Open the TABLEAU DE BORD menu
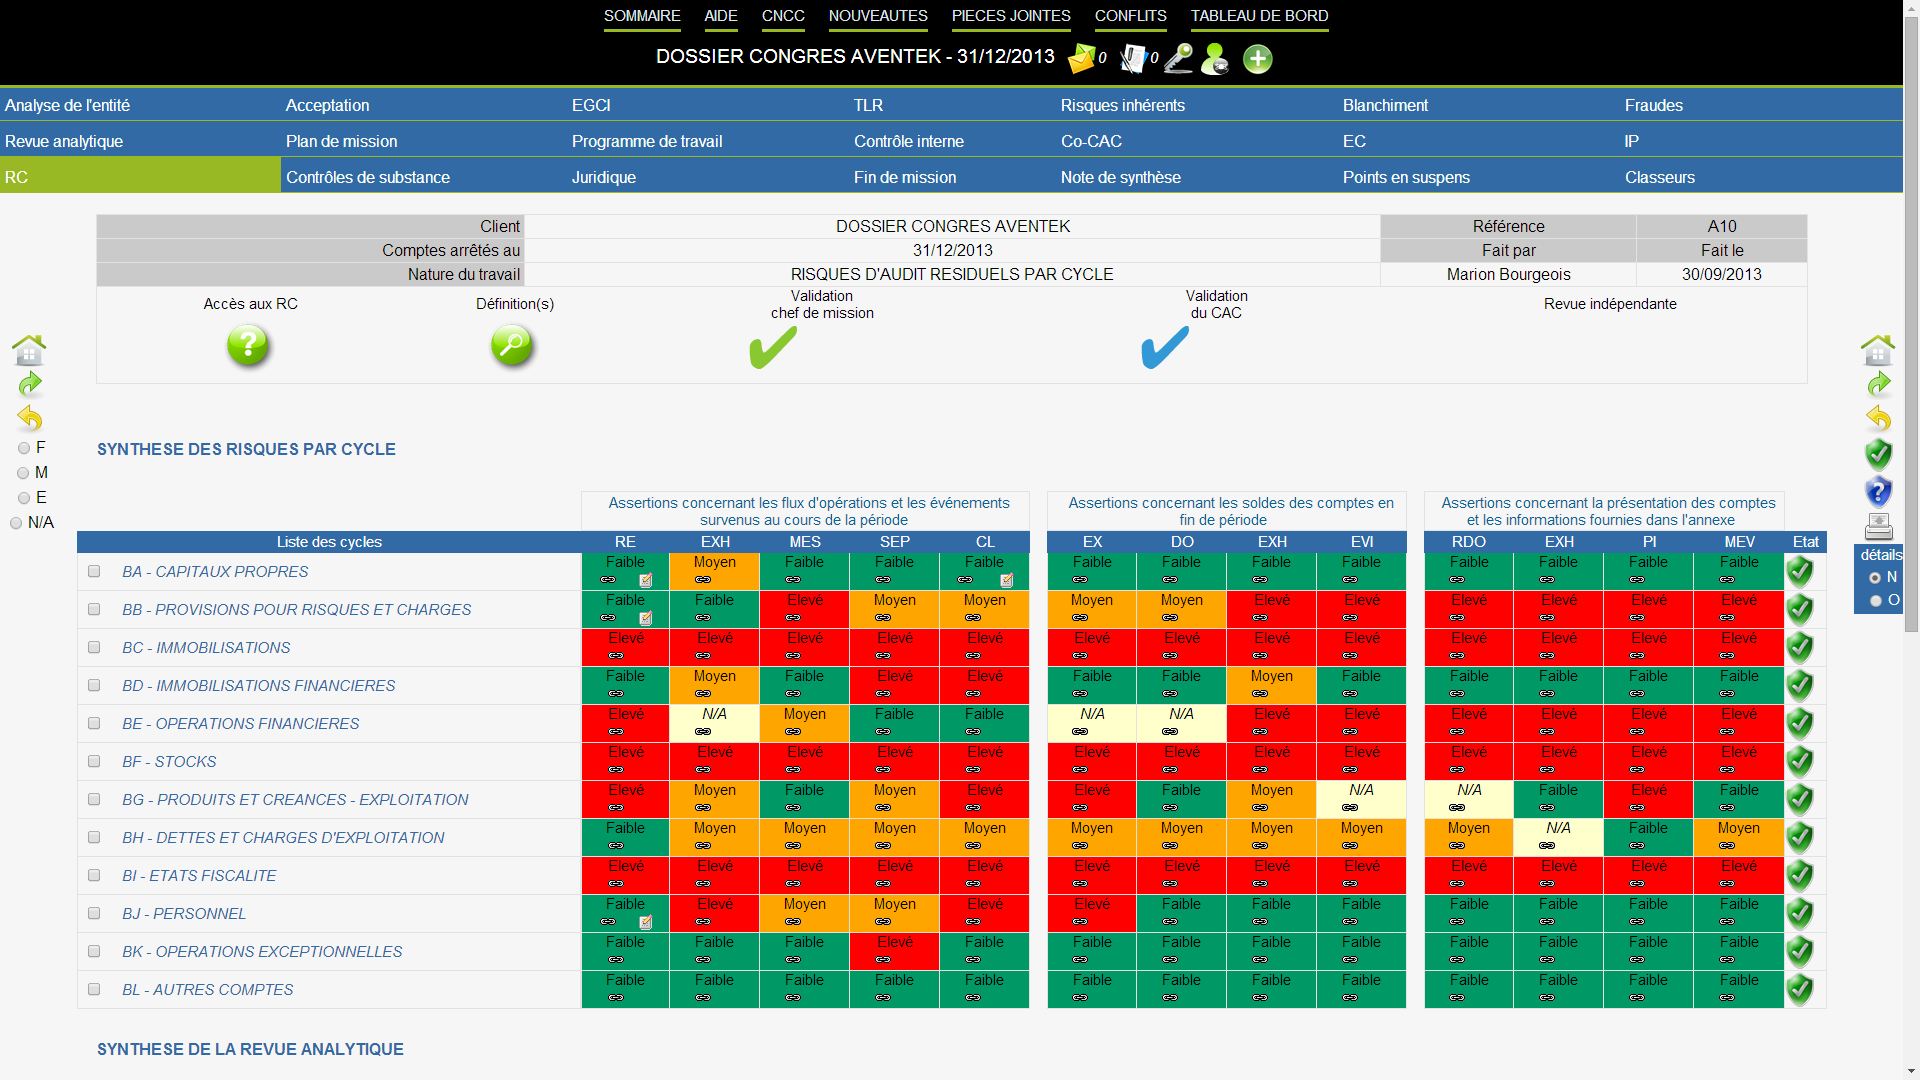 click(1259, 16)
